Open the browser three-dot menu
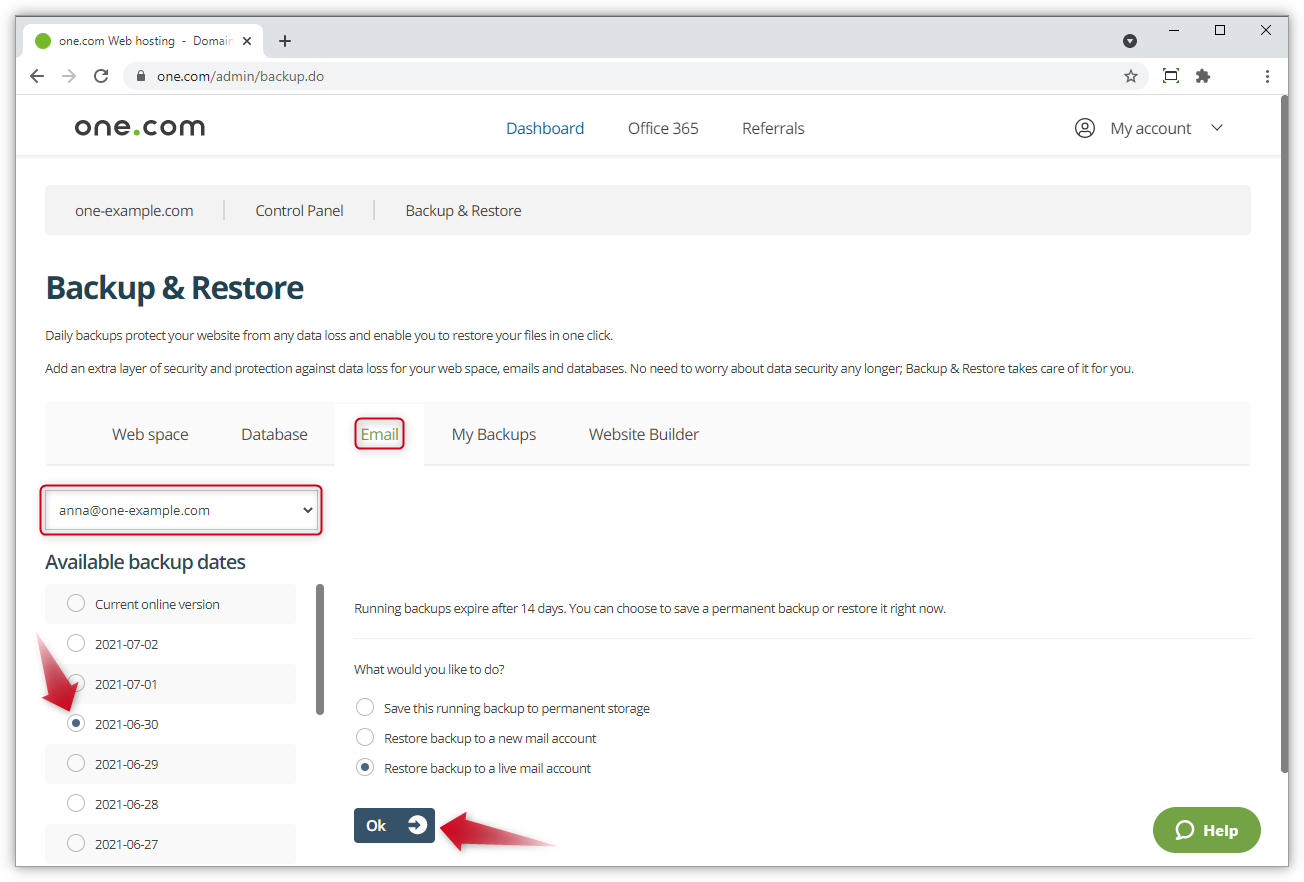 tap(1267, 76)
